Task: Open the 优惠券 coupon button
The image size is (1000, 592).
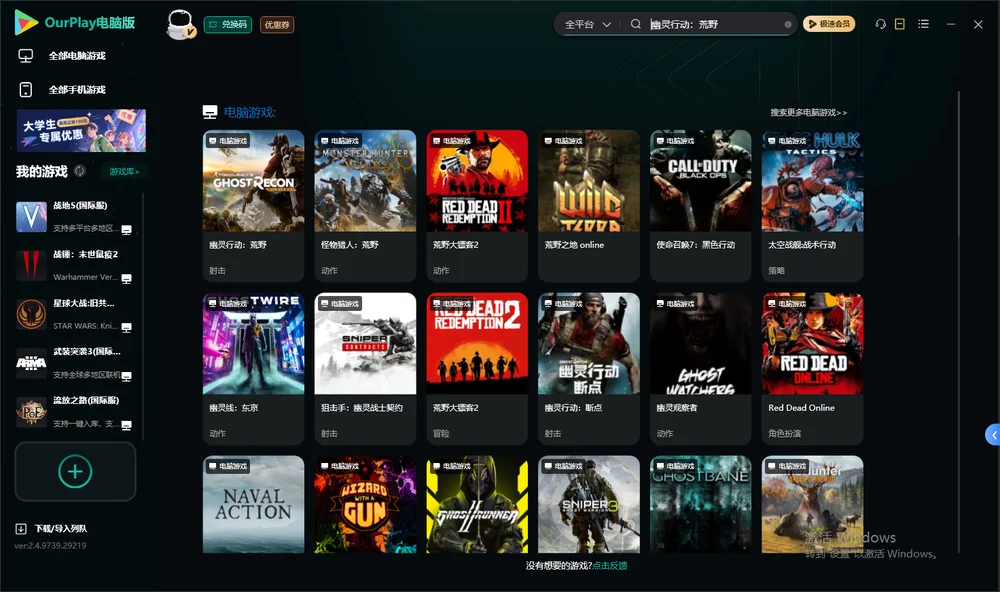Action: click(x=277, y=24)
